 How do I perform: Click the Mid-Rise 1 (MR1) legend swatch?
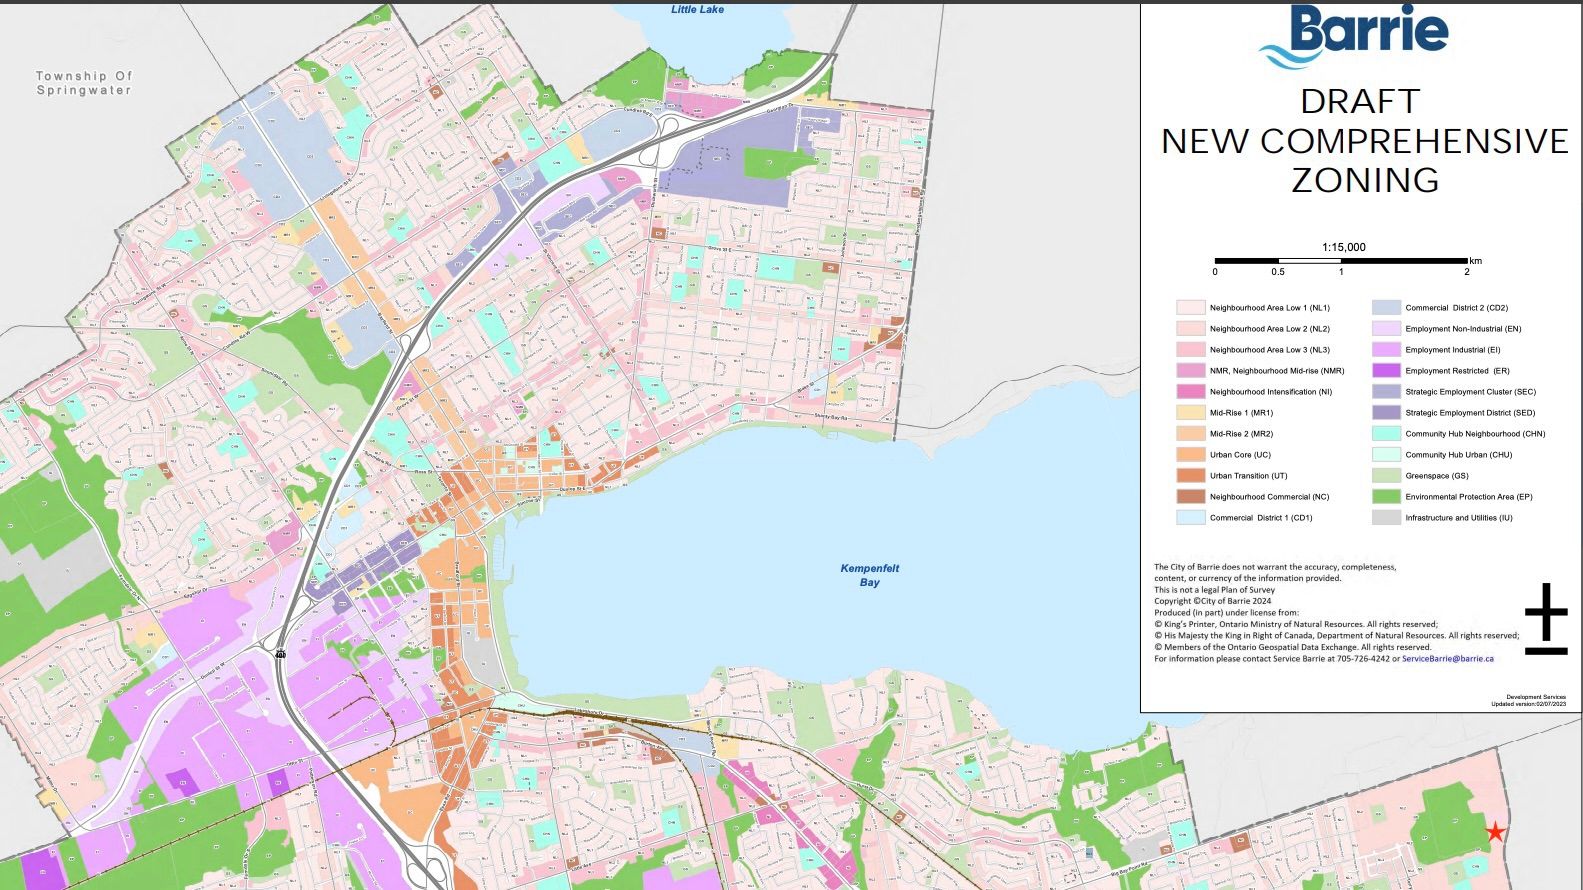(x=1190, y=413)
